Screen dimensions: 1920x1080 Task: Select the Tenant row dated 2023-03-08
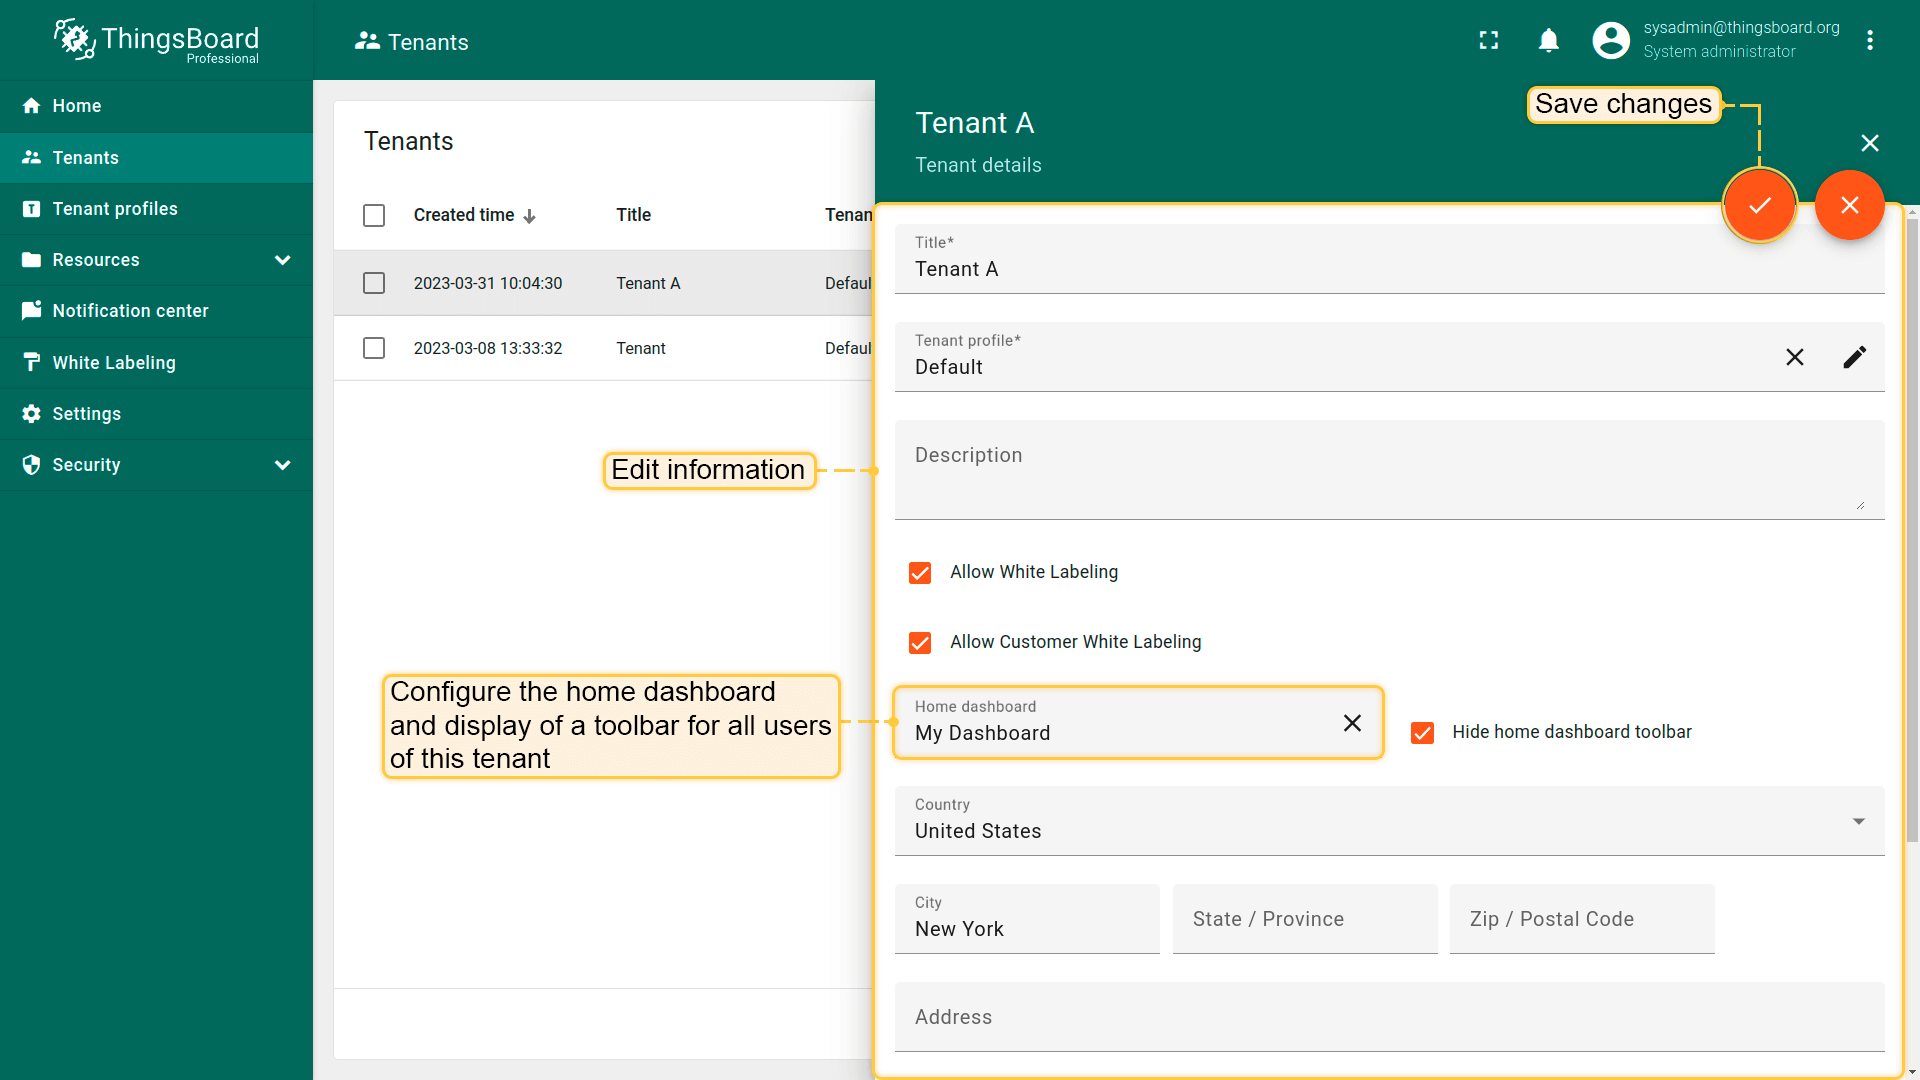coord(374,348)
